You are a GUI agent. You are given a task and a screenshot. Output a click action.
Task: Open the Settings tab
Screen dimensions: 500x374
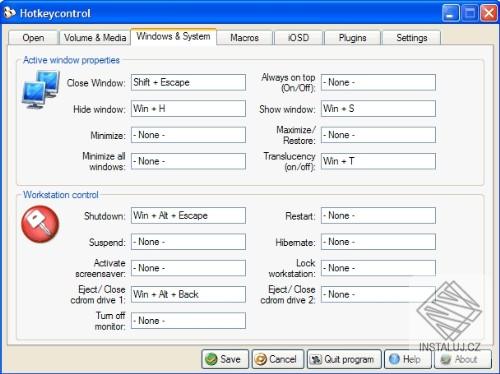[412, 38]
